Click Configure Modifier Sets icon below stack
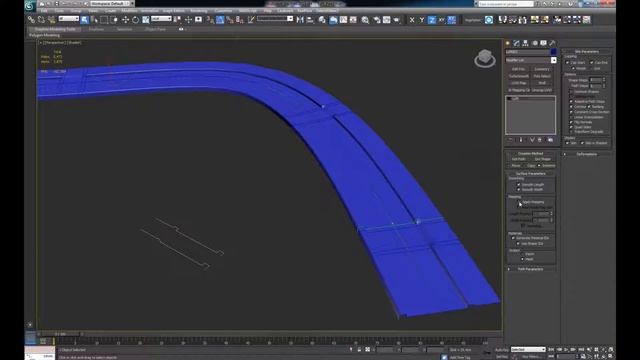This screenshot has height=360, width=640. [550, 140]
